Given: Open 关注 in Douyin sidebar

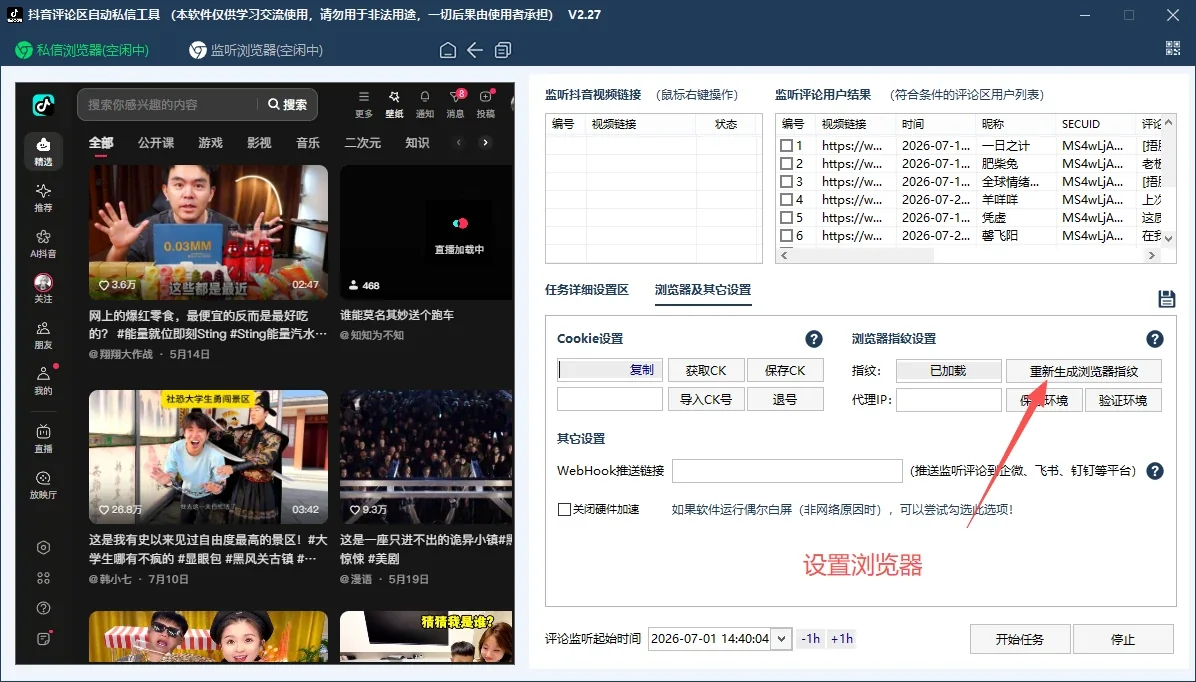Looking at the screenshot, I should [x=43, y=288].
